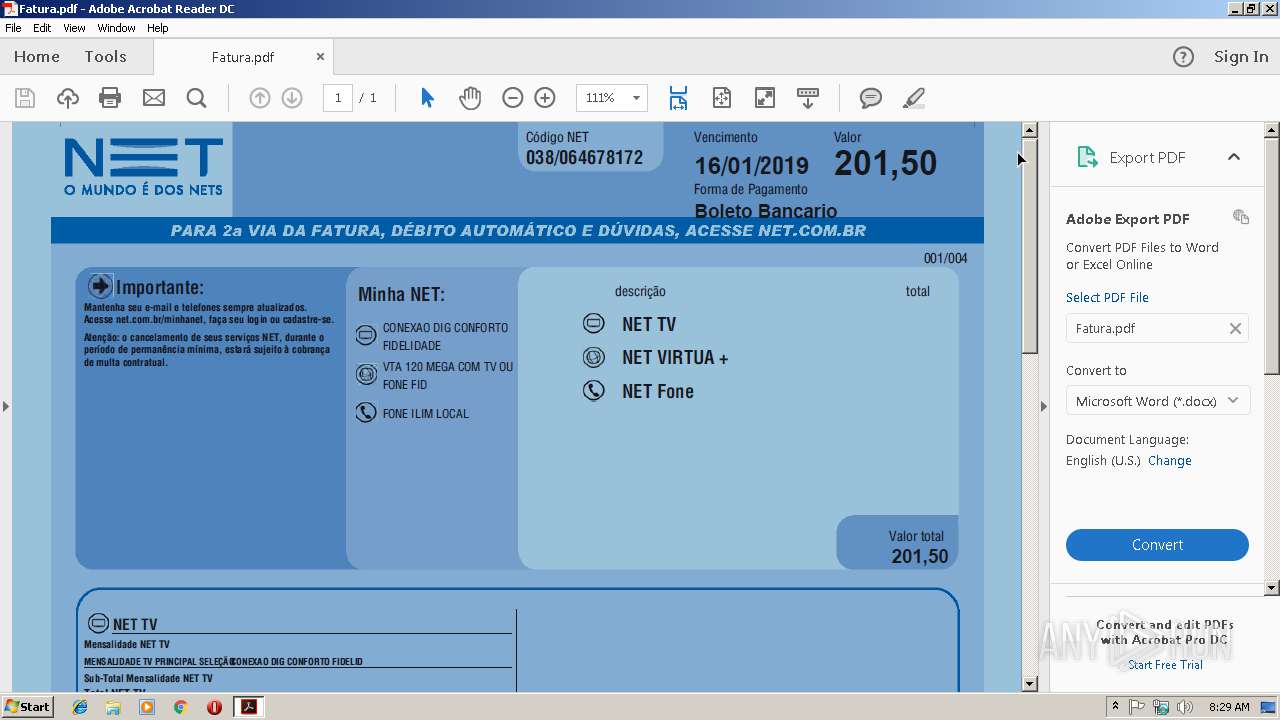Click the fit one full page icon
The width and height of the screenshot is (1280, 720).
click(x=722, y=98)
